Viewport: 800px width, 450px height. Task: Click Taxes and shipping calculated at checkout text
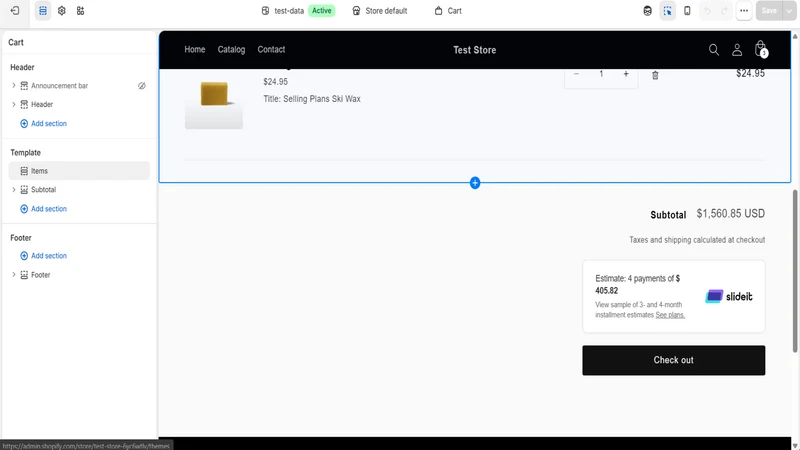pos(697,240)
